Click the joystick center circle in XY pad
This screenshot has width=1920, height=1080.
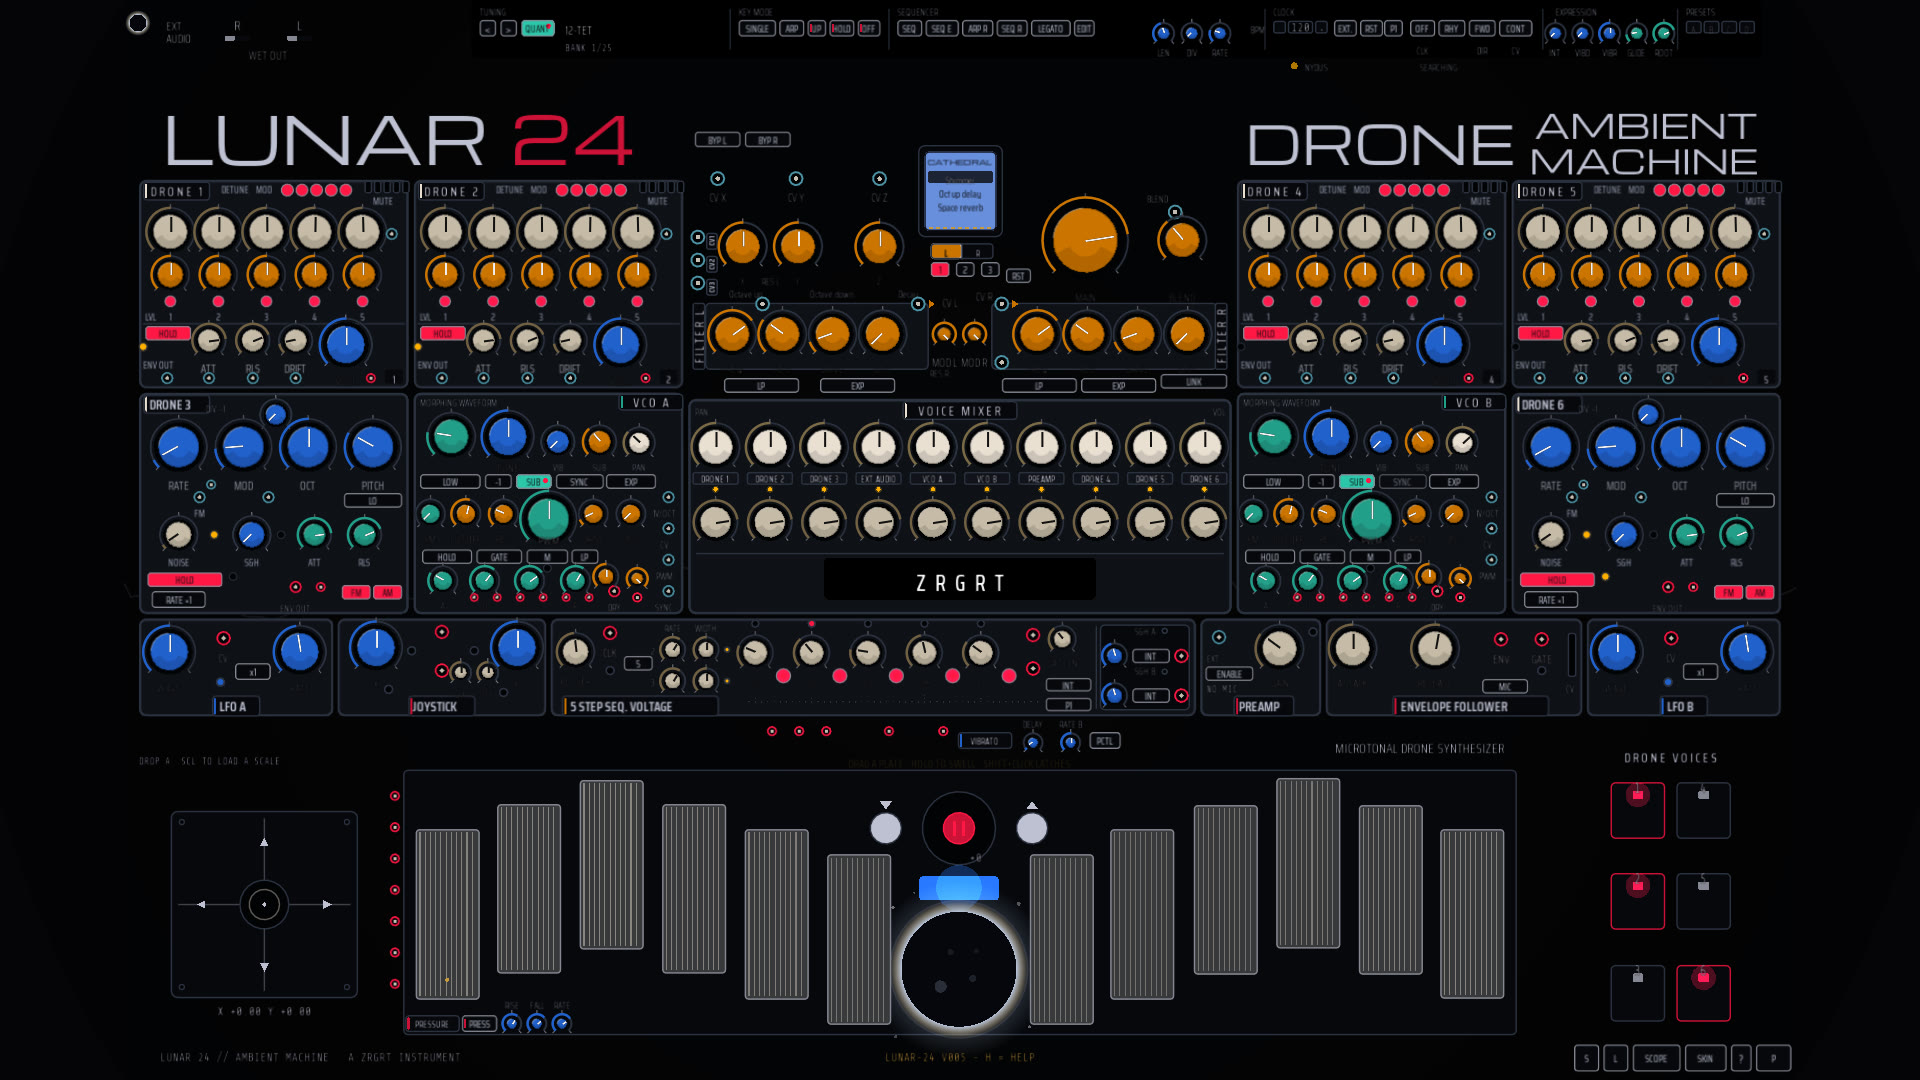[x=264, y=904]
